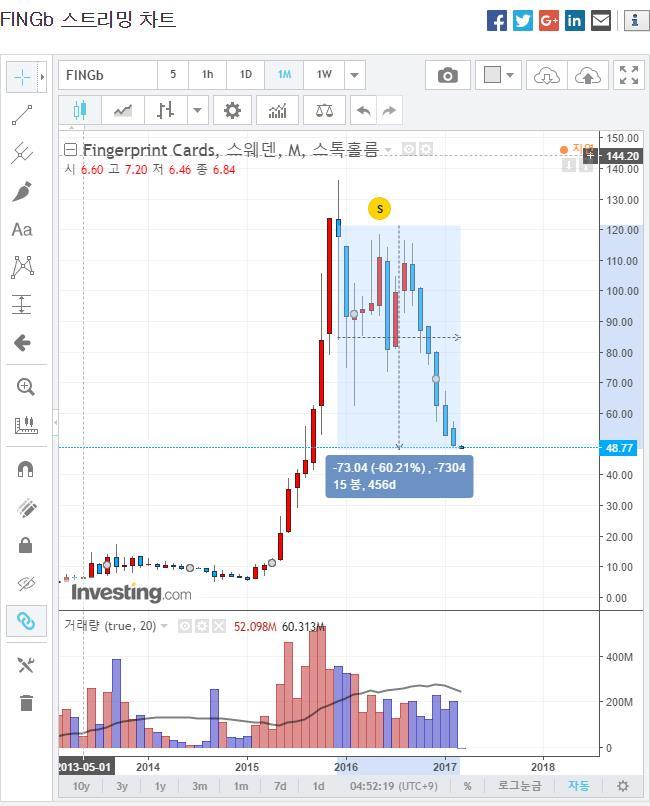Screen dimensions: 650x806
Task: Set interval to 1D
Action: click(x=246, y=75)
